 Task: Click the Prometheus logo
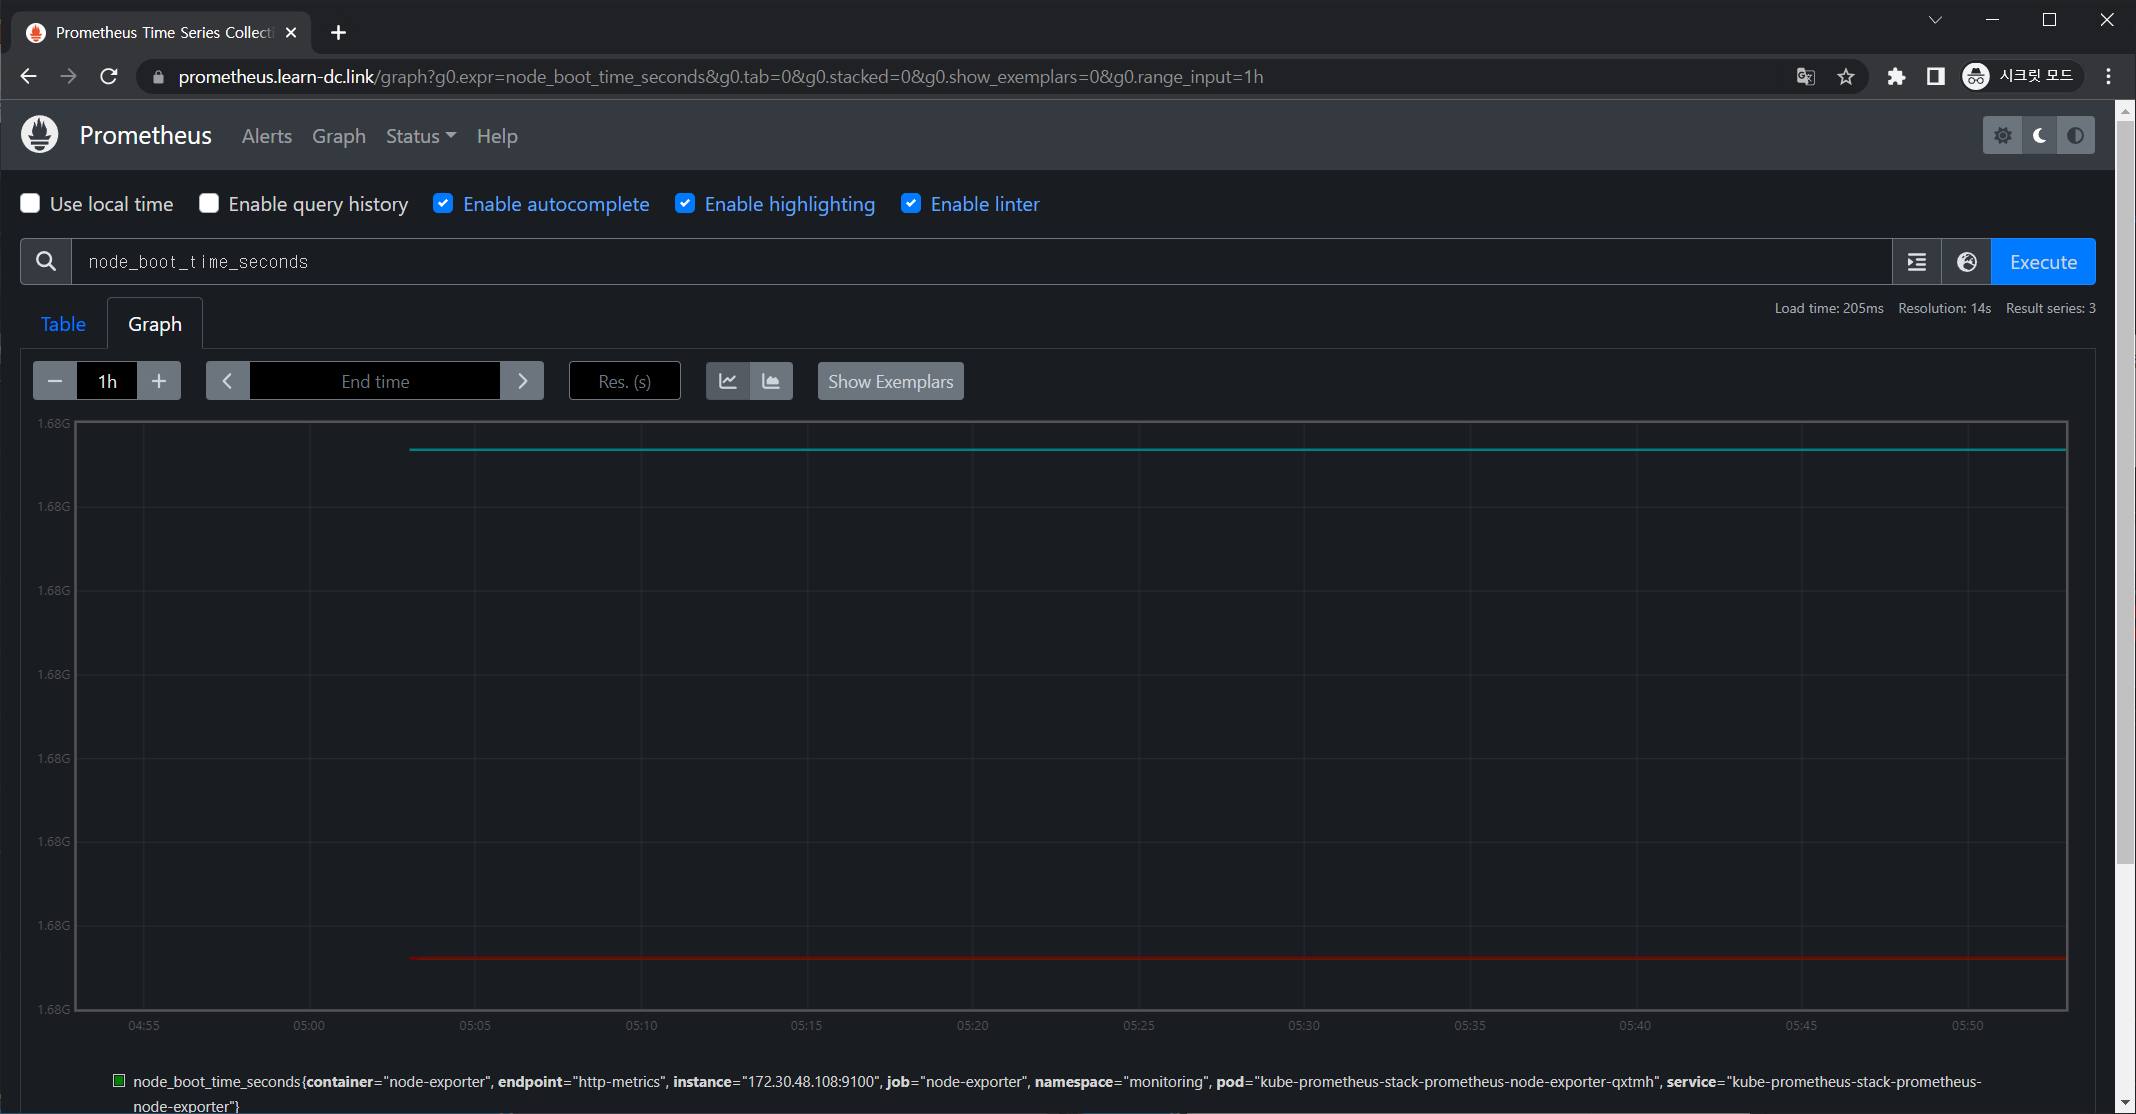(39, 134)
